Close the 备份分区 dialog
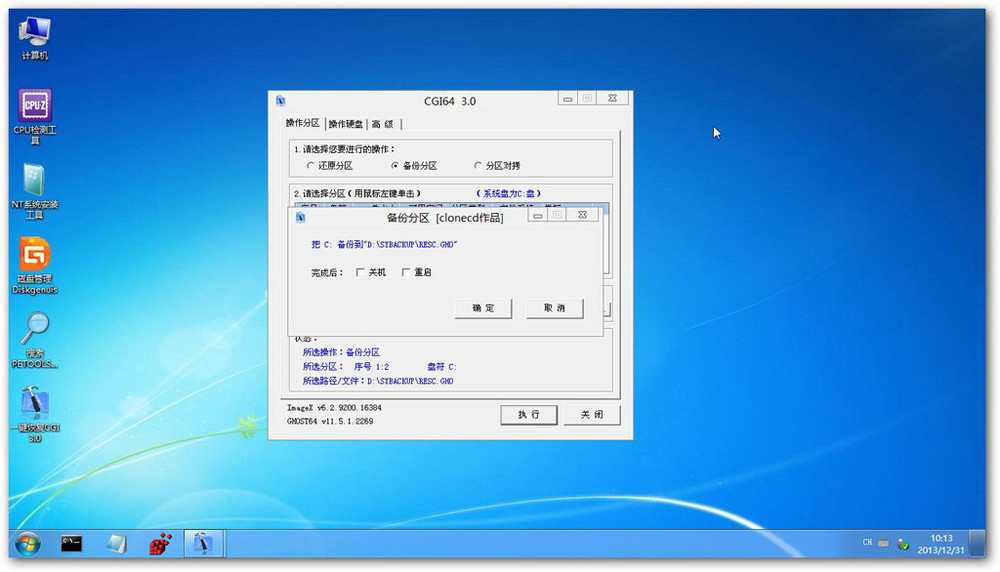 pos(582,215)
